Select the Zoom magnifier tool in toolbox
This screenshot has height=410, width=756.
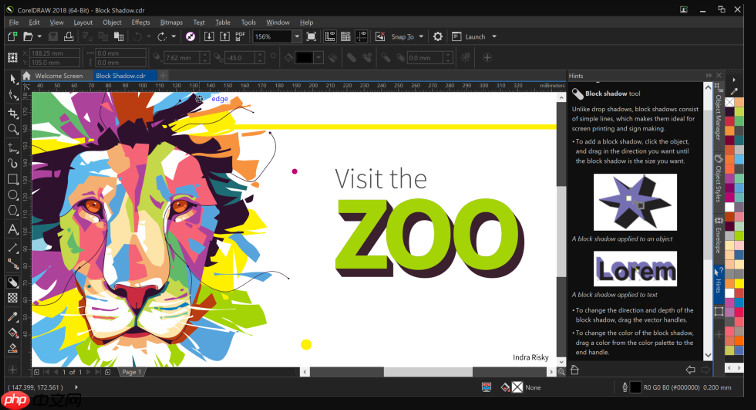[x=13, y=129]
